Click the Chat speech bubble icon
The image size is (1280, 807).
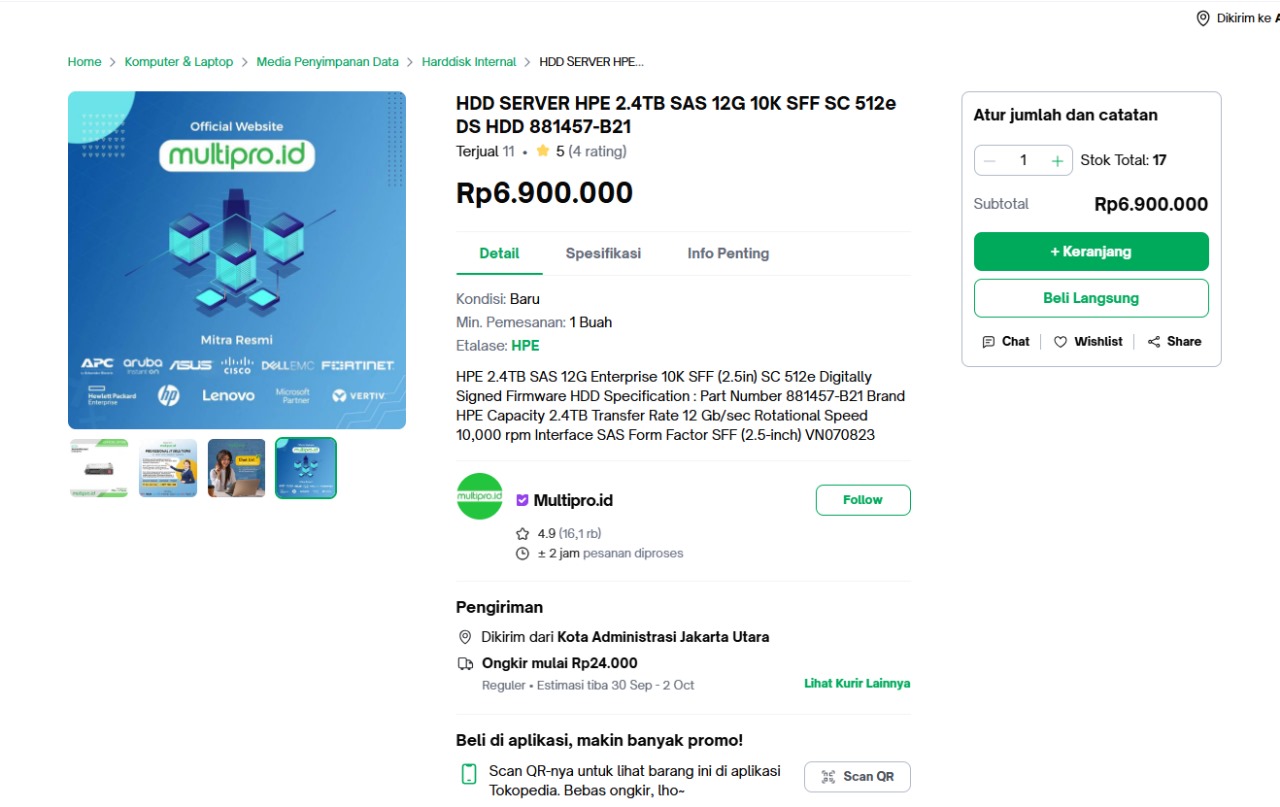tap(989, 342)
